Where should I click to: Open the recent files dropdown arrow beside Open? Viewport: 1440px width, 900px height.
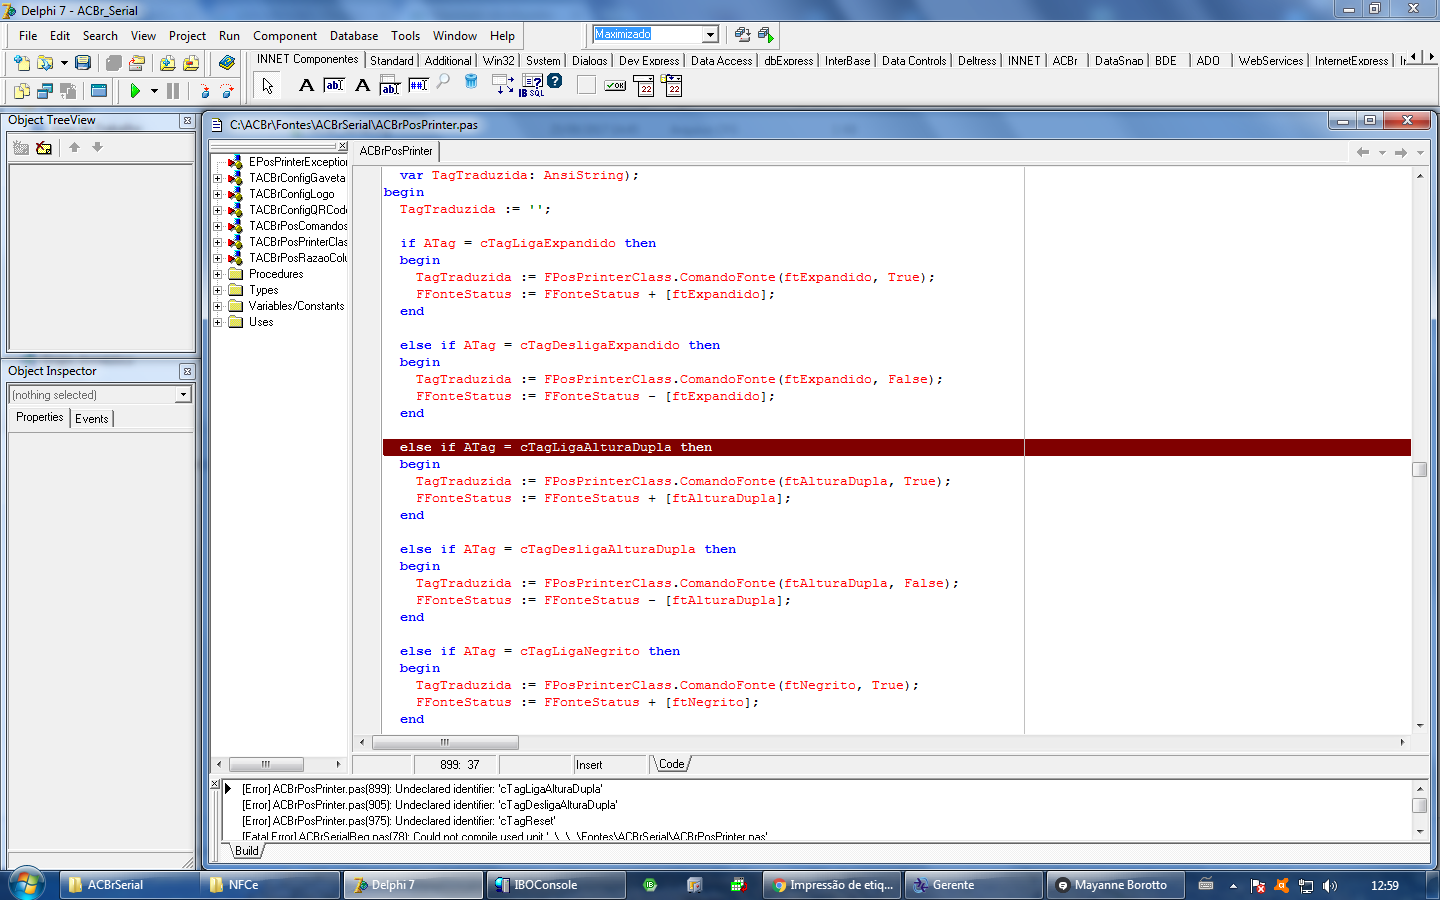64,62
